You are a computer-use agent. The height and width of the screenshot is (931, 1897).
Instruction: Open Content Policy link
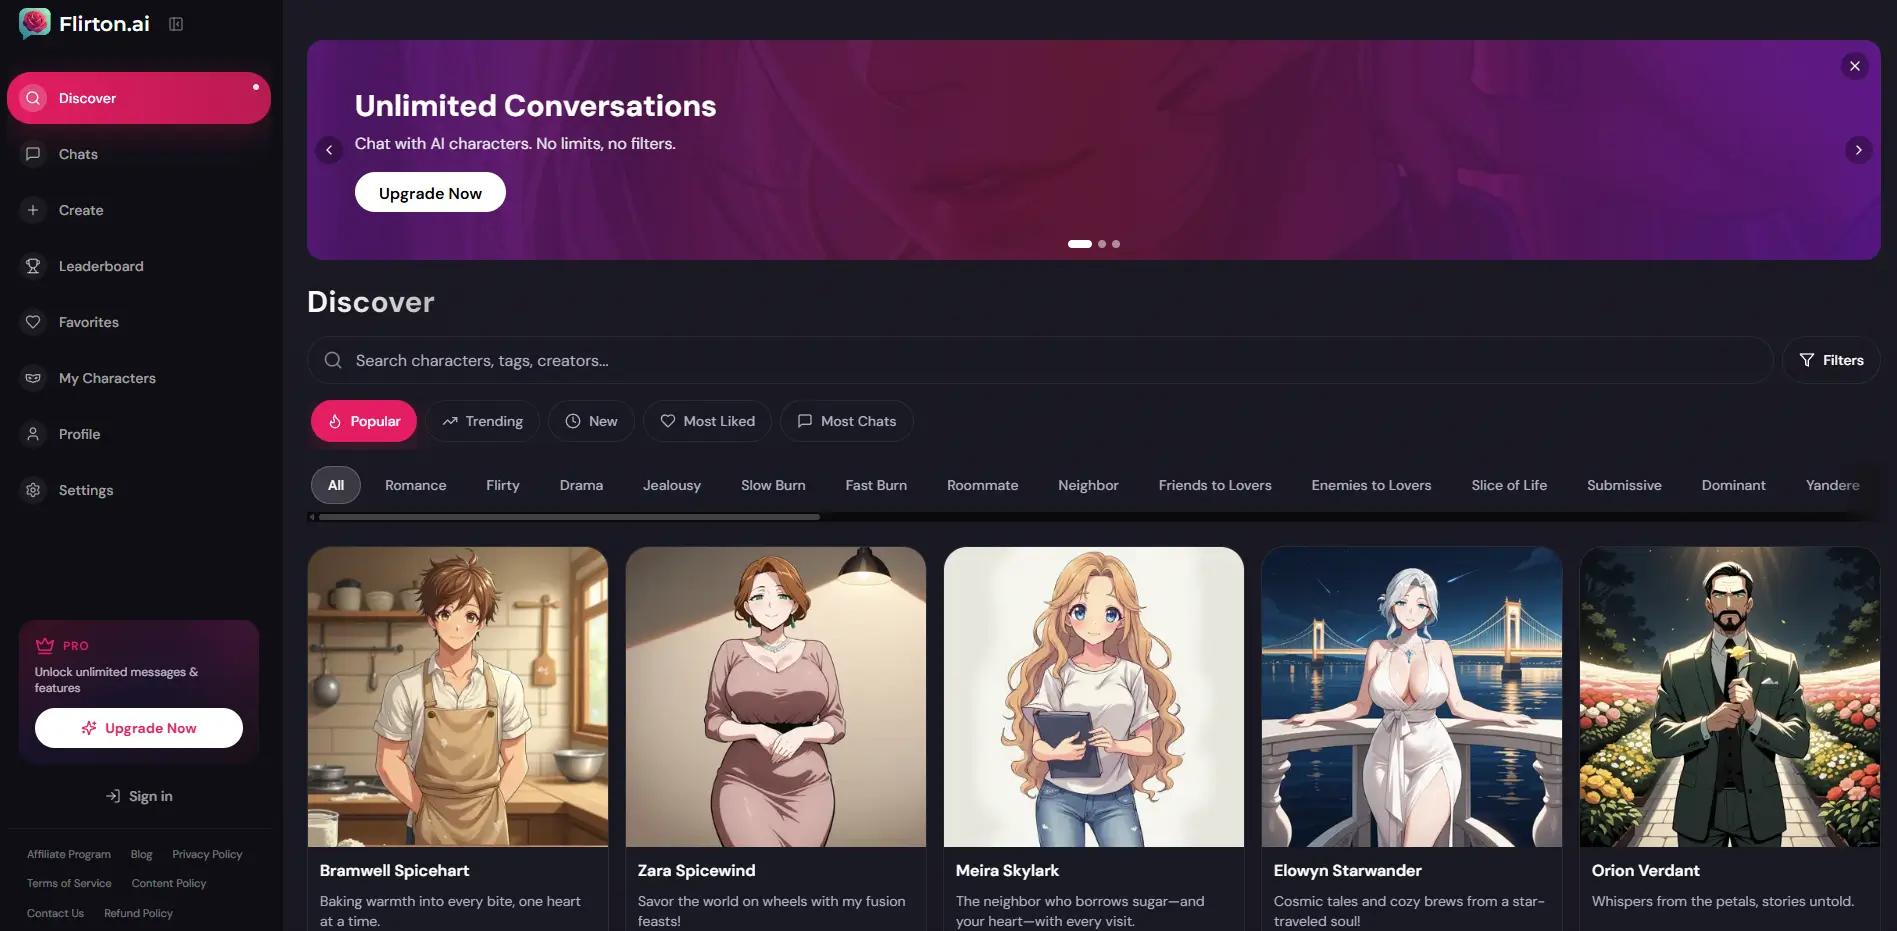[169, 883]
